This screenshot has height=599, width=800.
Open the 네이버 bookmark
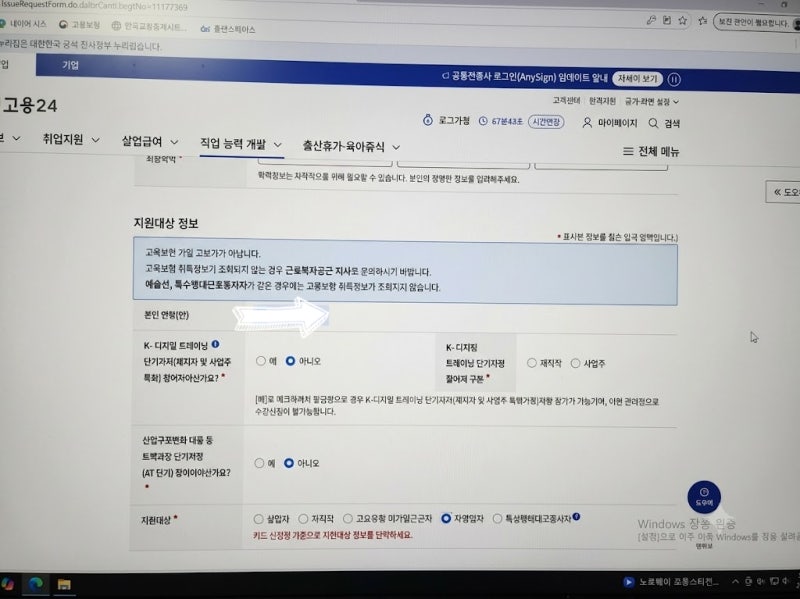[x=23, y=23]
